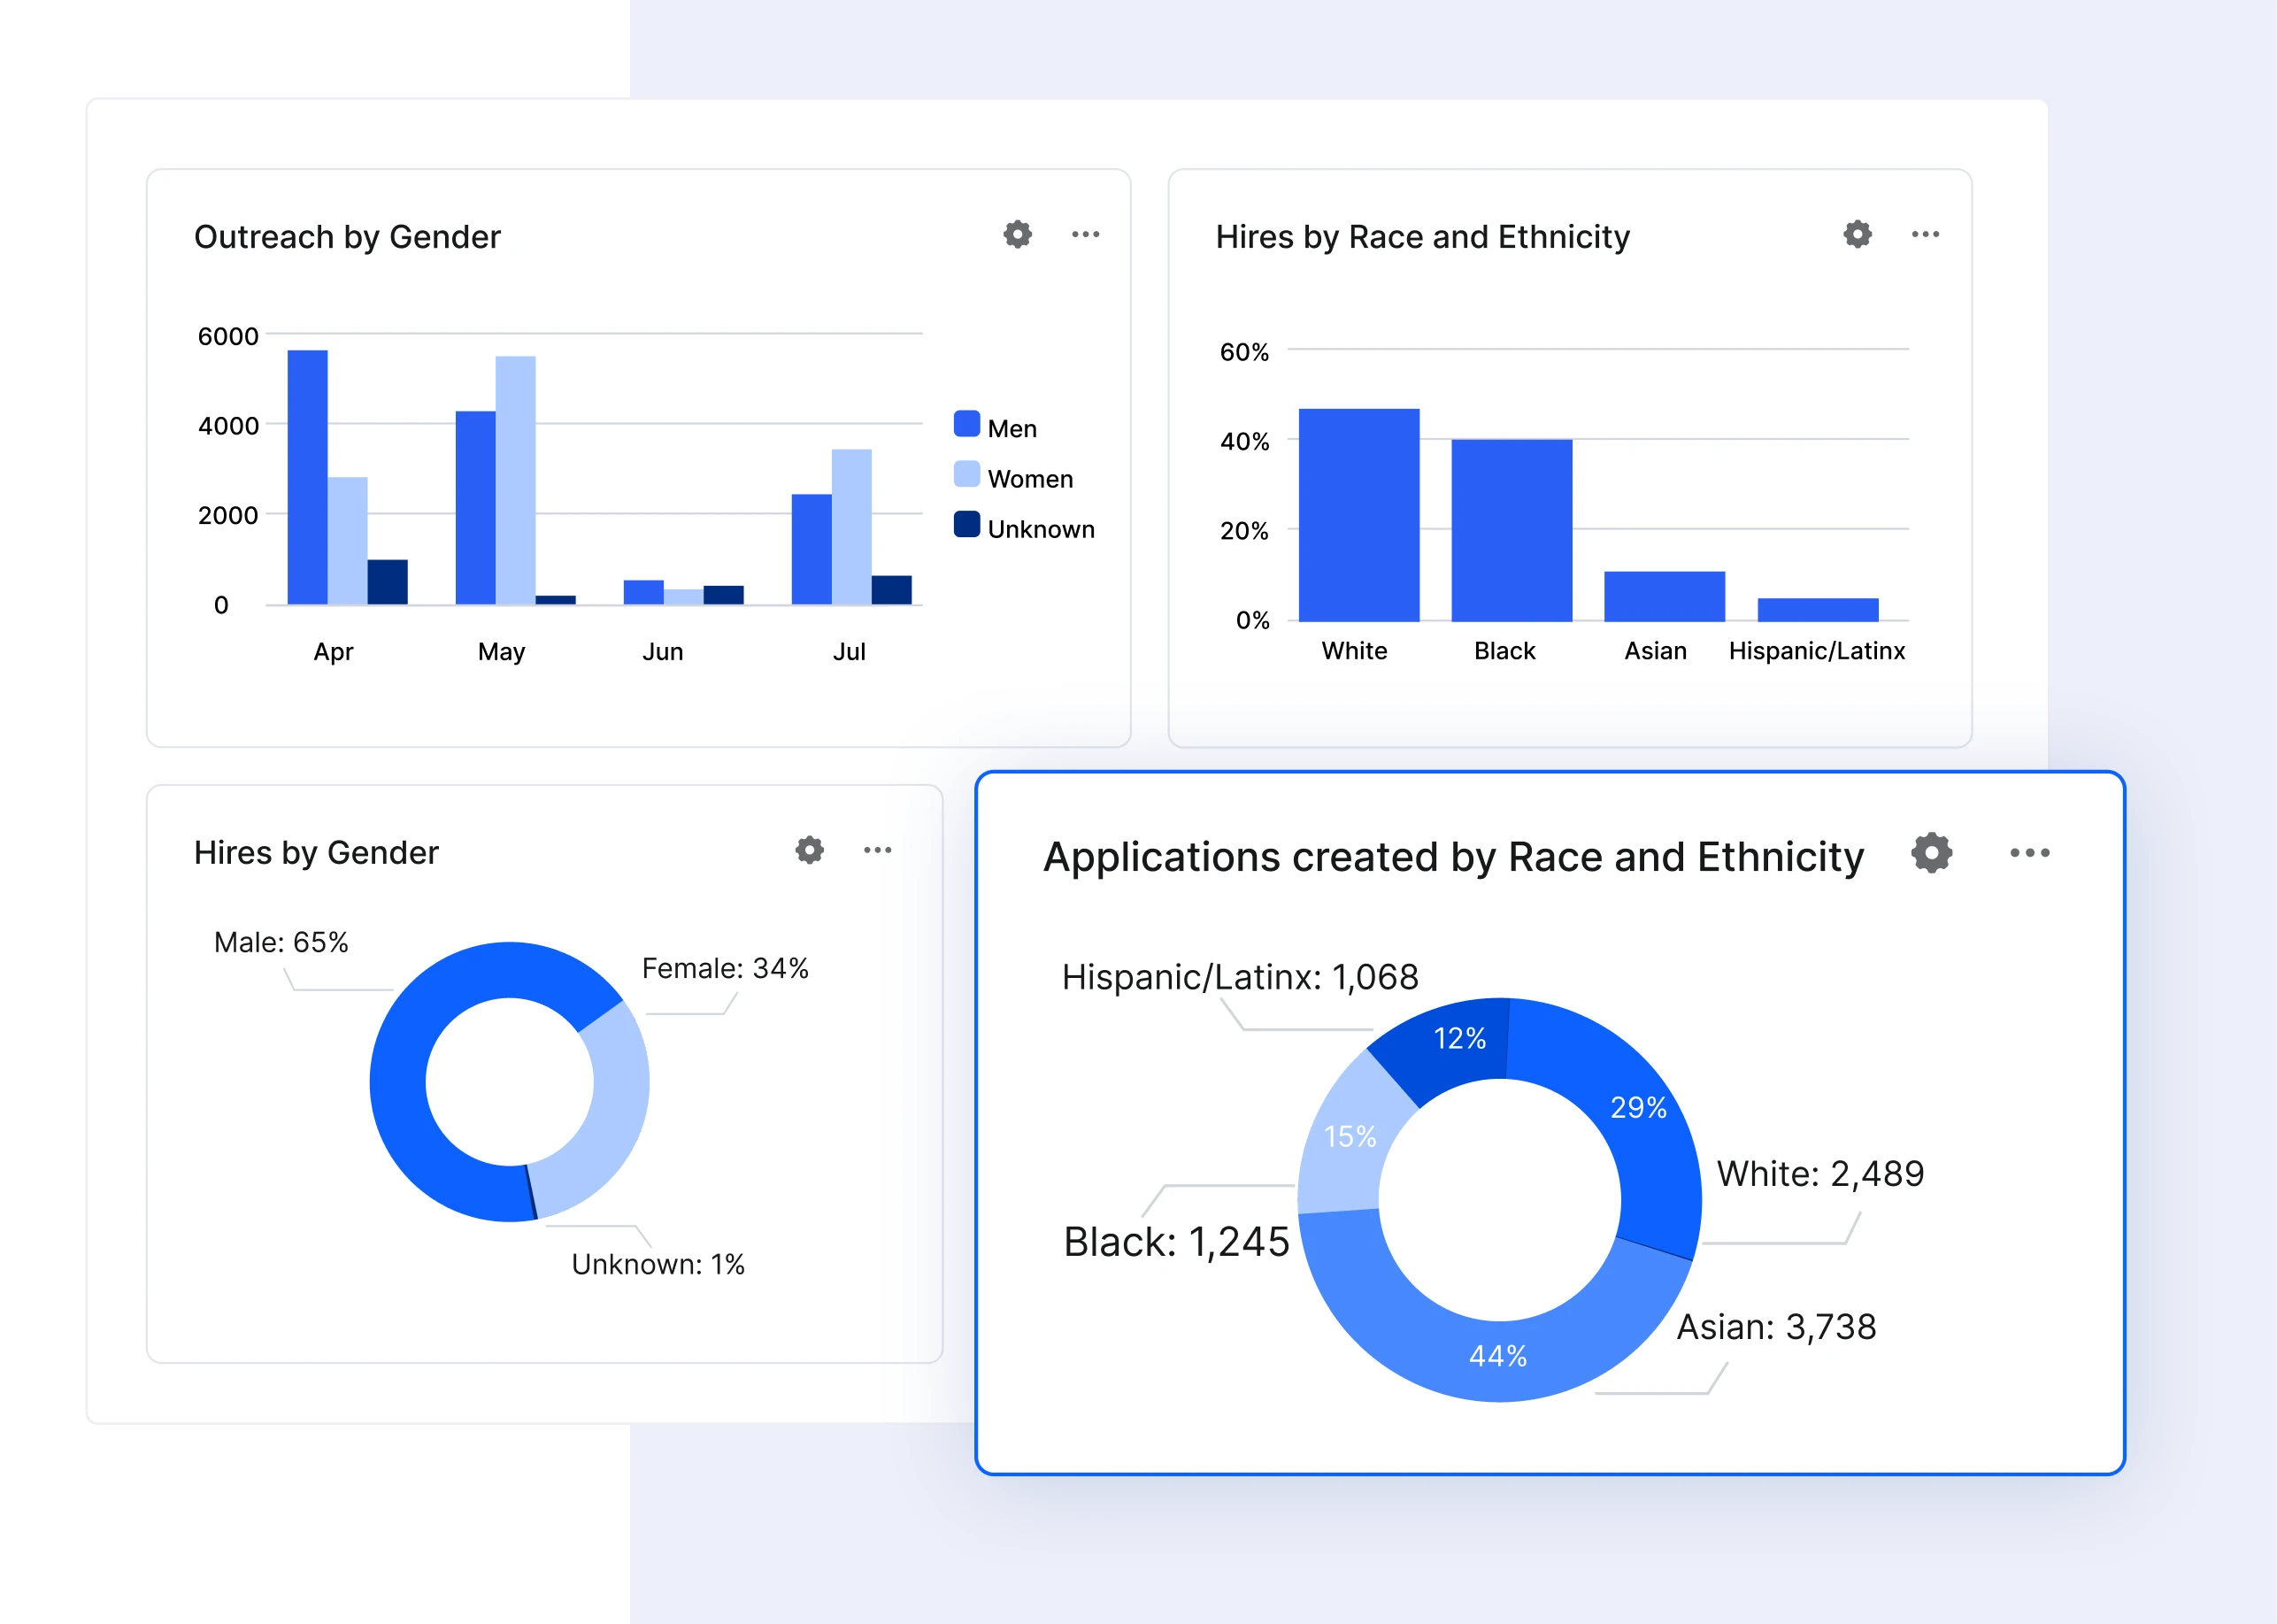The height and width of the screenshot is (1624, 2277).
Task: Click the Applications created by Race and Ethnicity title
Action: click(1453, 856)
